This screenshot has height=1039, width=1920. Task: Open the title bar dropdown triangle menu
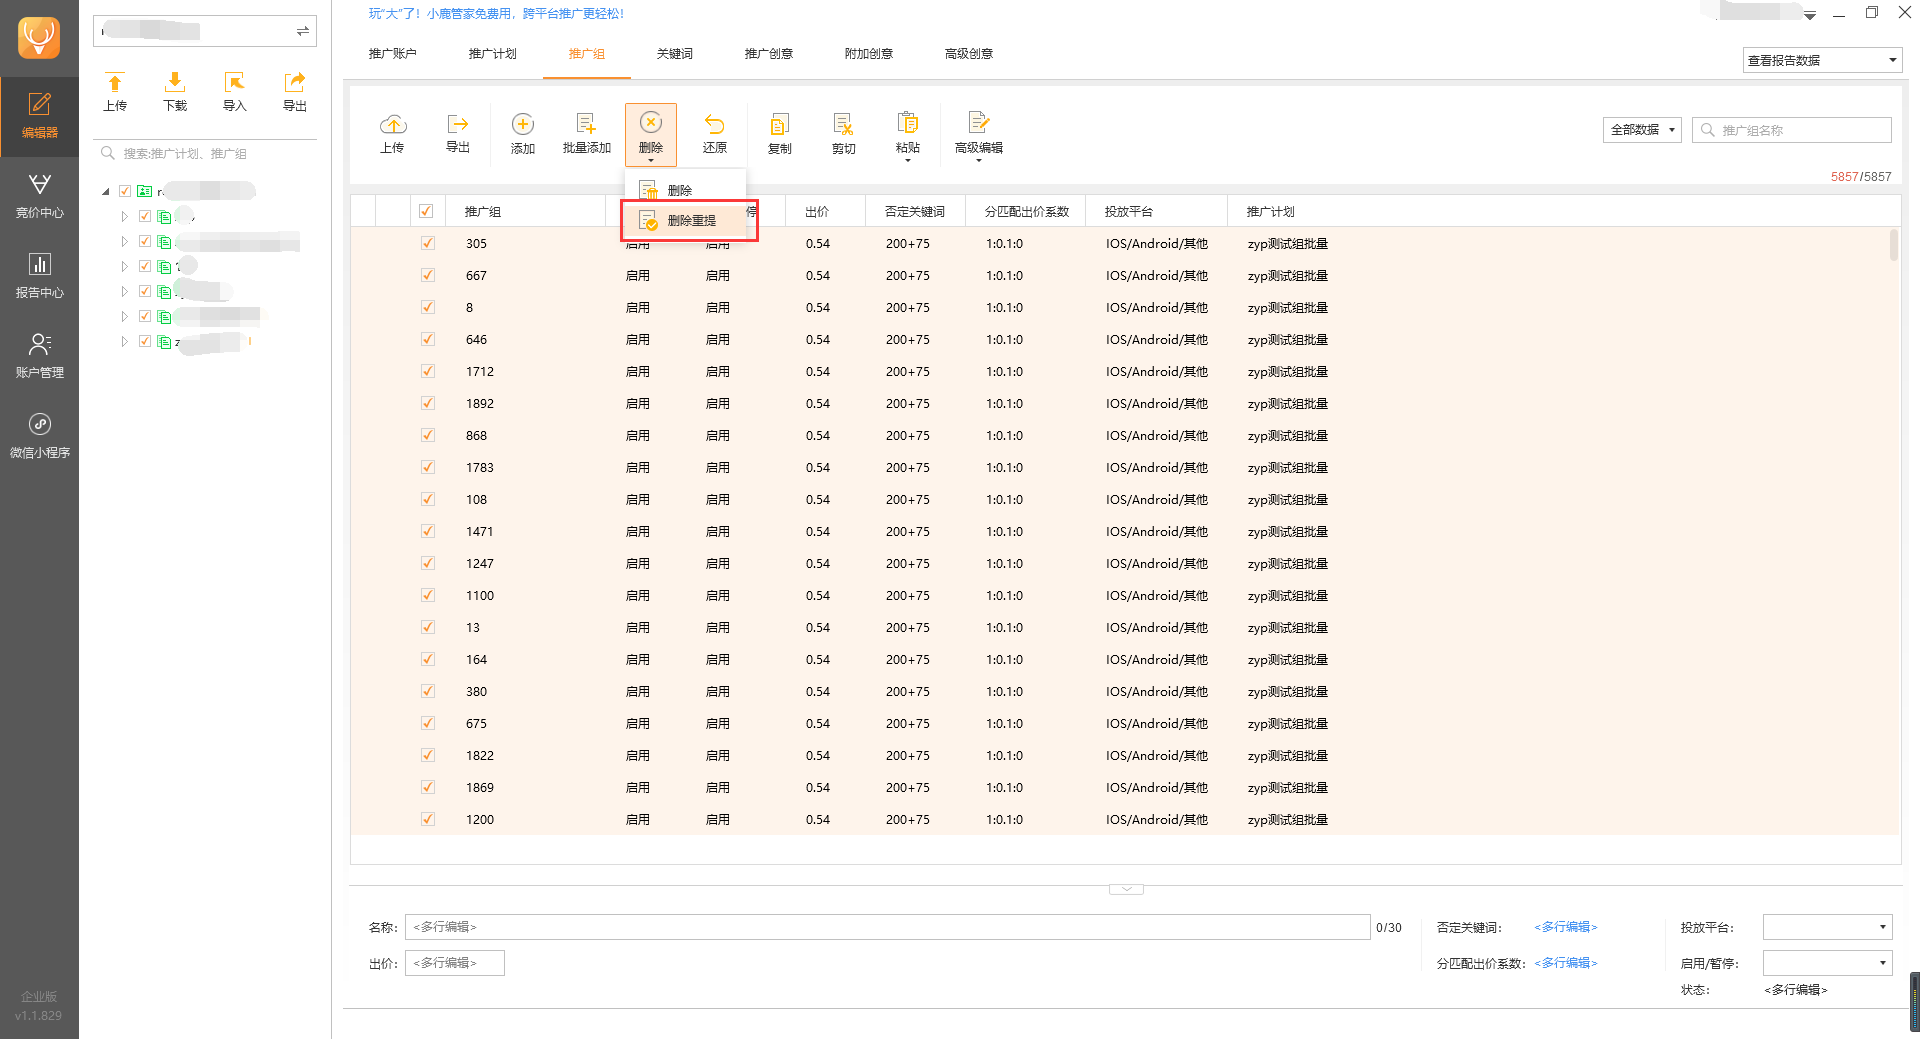[x=1810, y=15]
